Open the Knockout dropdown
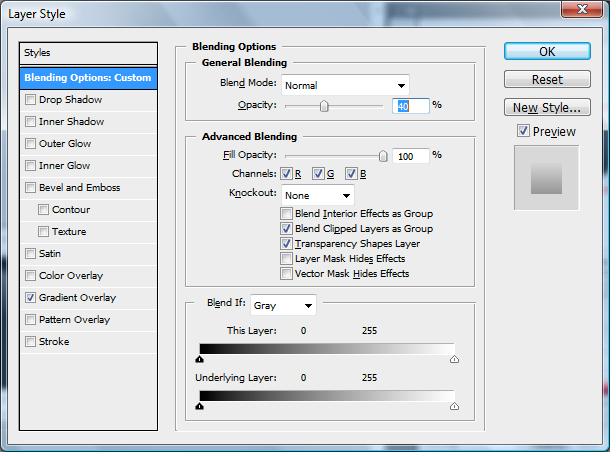 pos(317,195)
